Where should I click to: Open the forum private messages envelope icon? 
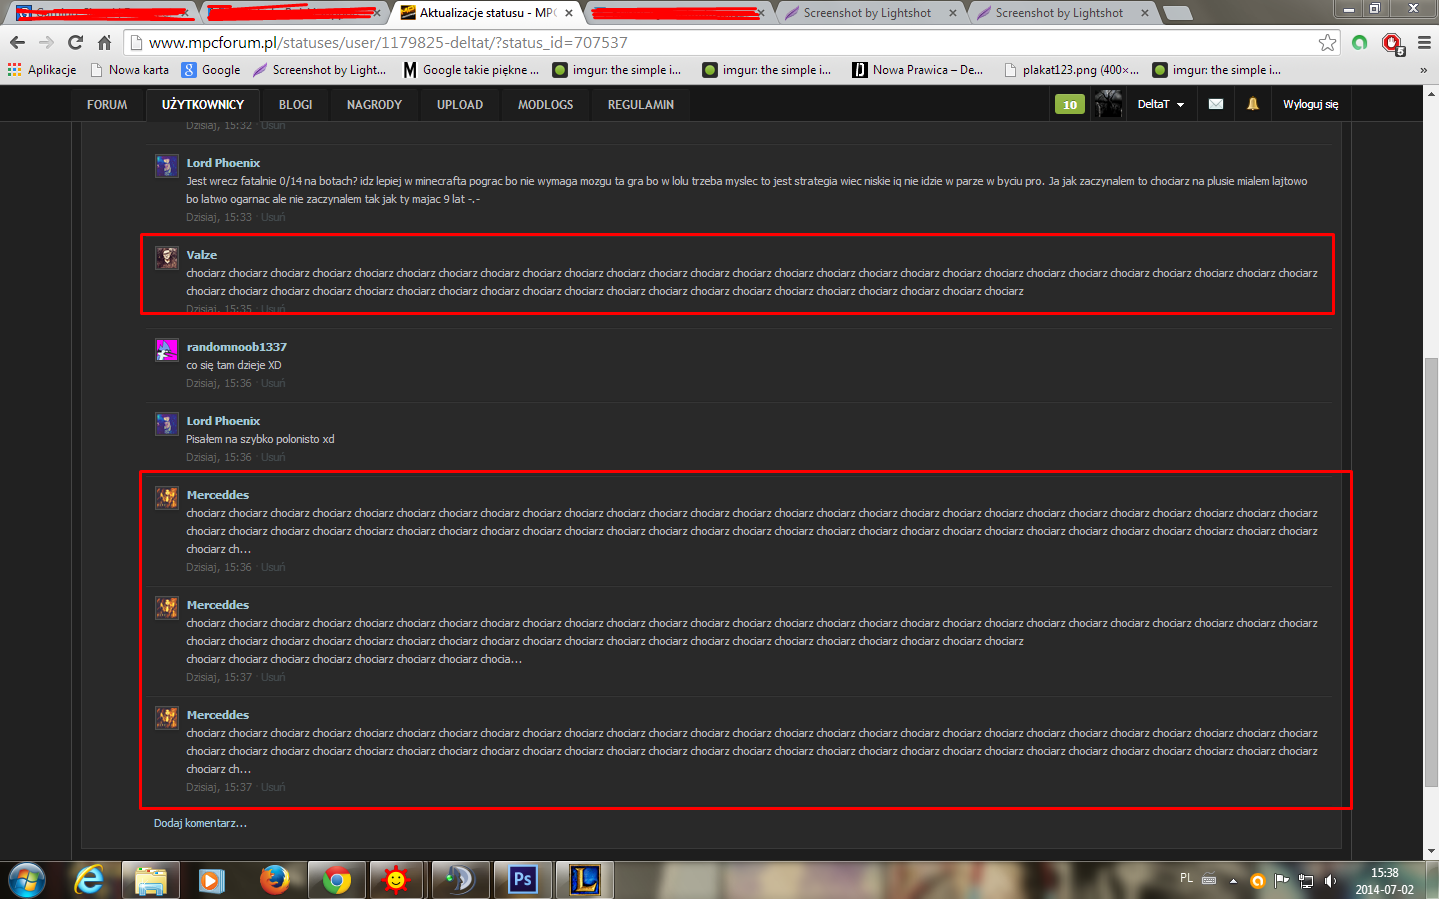coord(1216,104)
